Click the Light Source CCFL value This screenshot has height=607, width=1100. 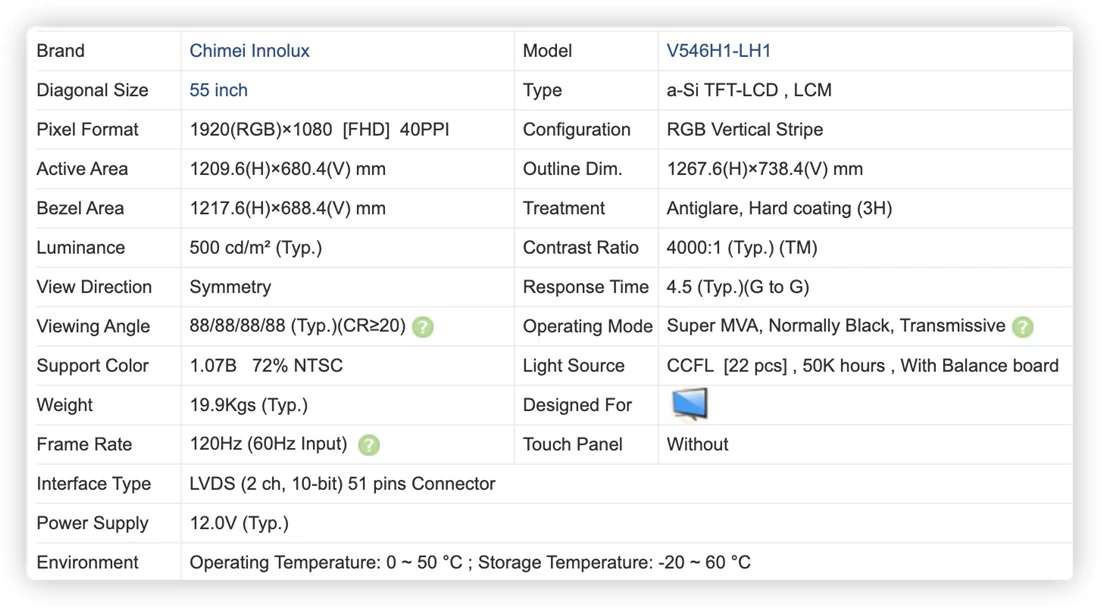click(x=862, y=366)
